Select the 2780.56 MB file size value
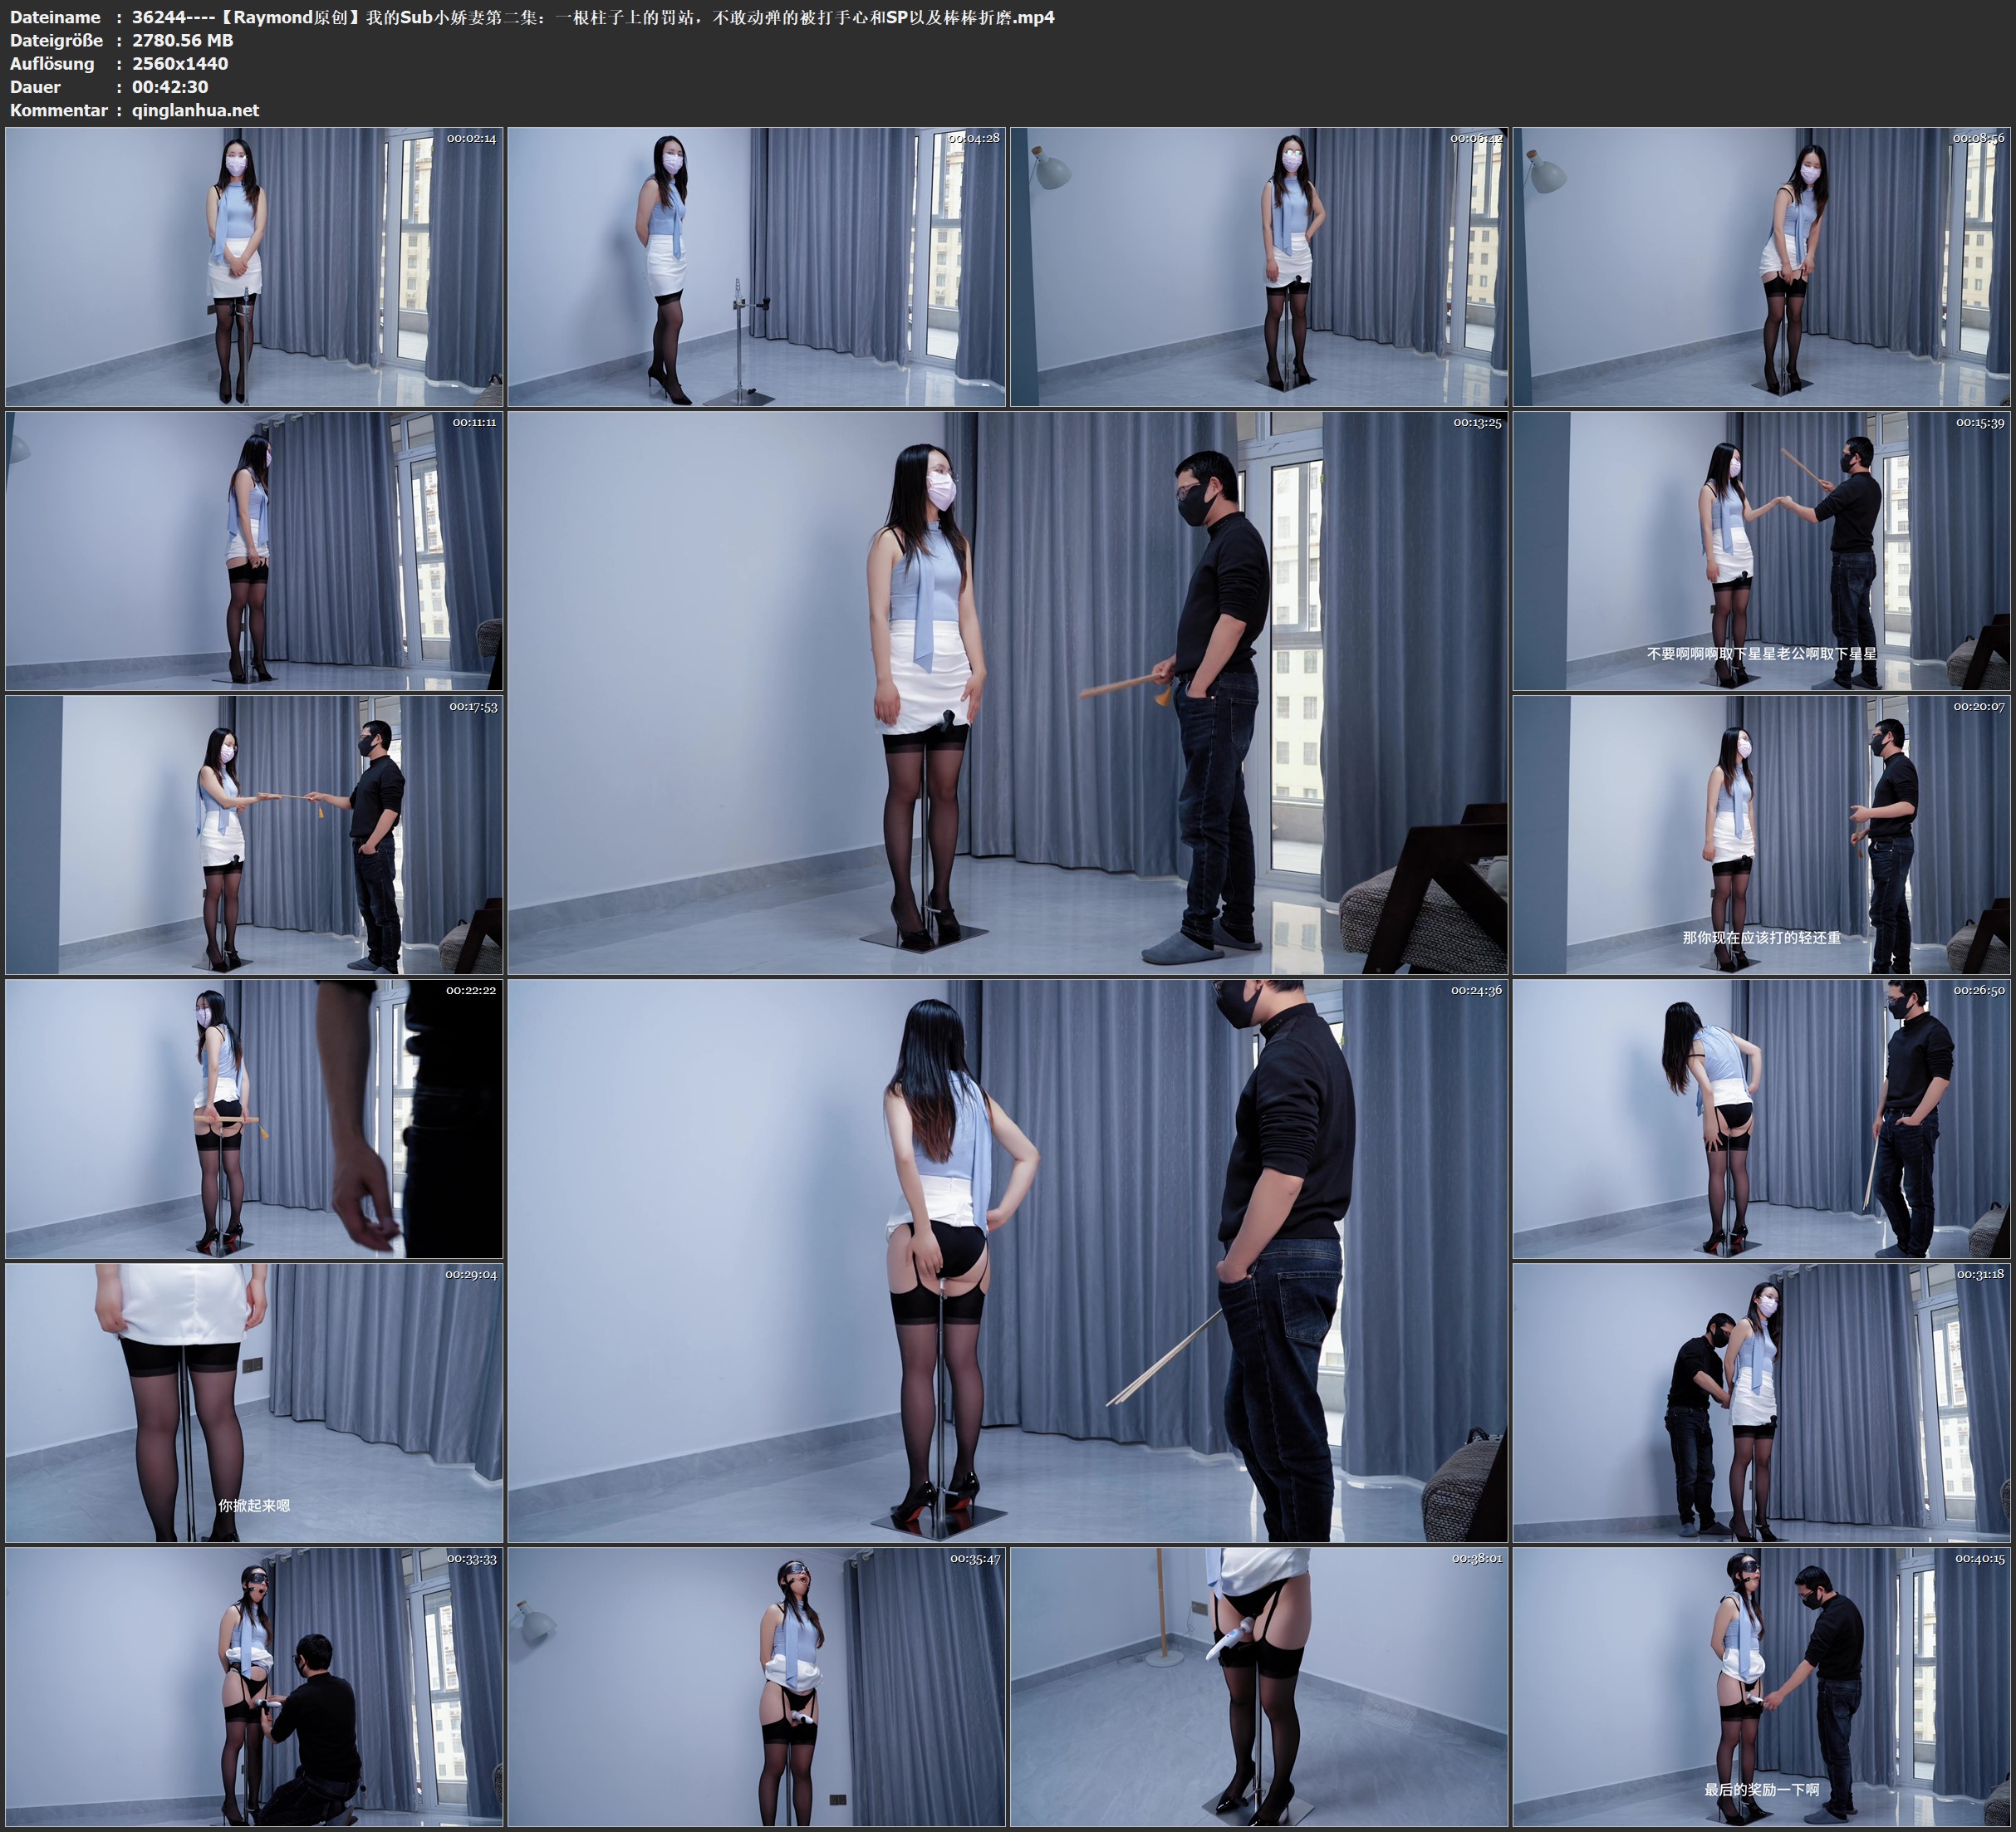Viewport: 2016px width, 1832px height. tap(182, 40)
